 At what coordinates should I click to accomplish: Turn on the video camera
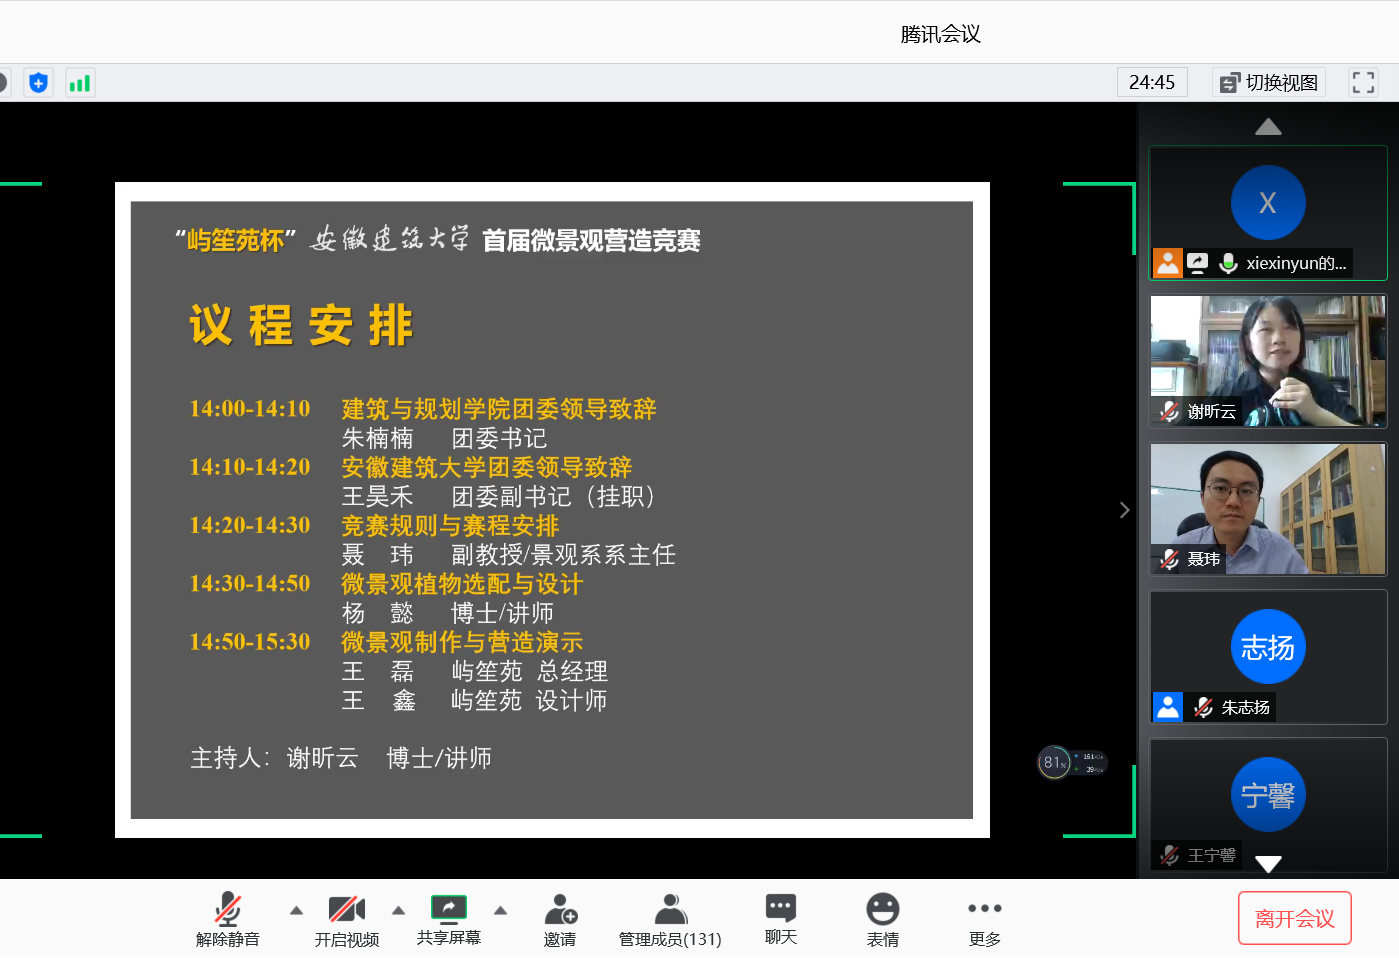346,919
